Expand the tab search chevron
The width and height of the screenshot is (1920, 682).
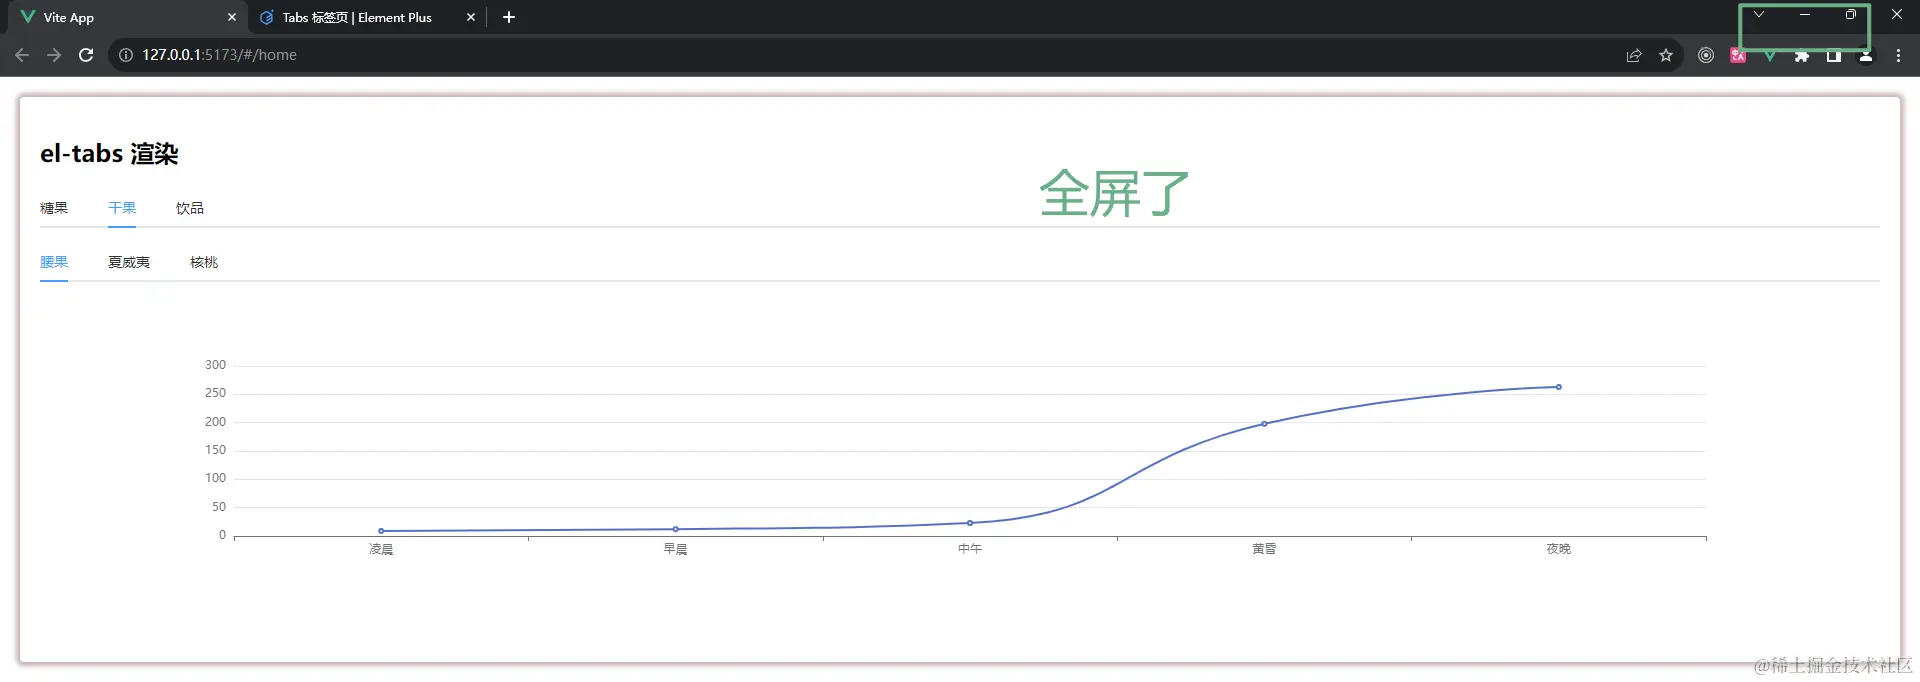point(1758,15)
